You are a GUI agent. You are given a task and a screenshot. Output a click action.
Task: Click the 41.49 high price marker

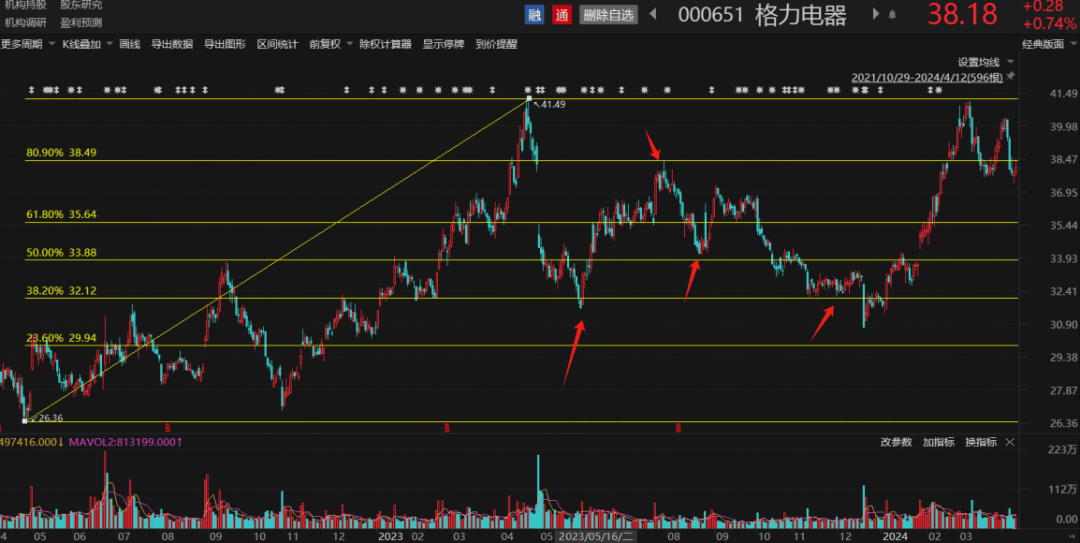click(552, 104)
